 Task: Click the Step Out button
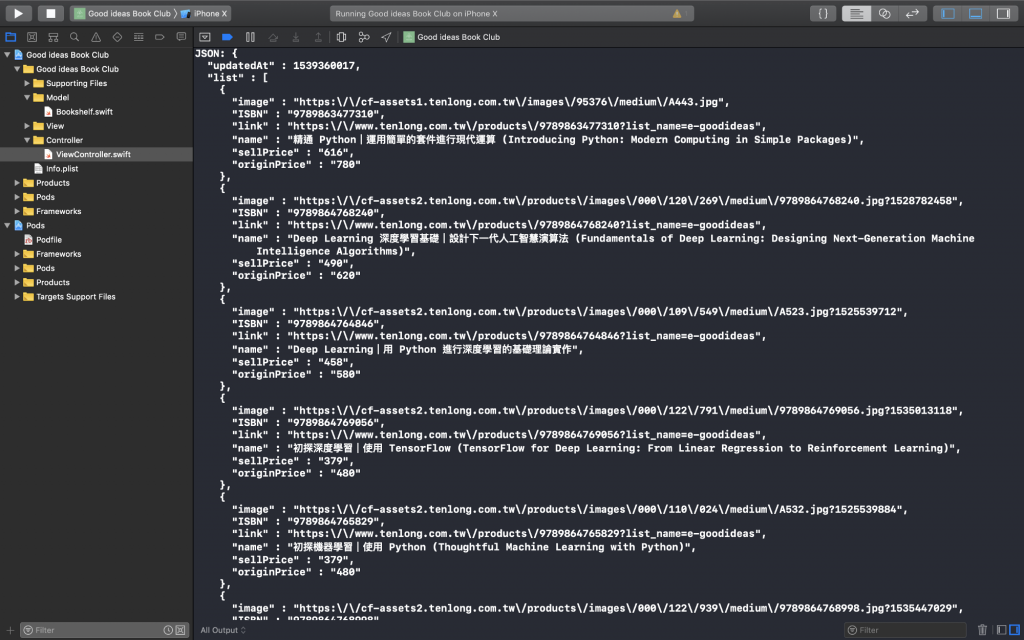pyautogui.click(x=318, y=37)
